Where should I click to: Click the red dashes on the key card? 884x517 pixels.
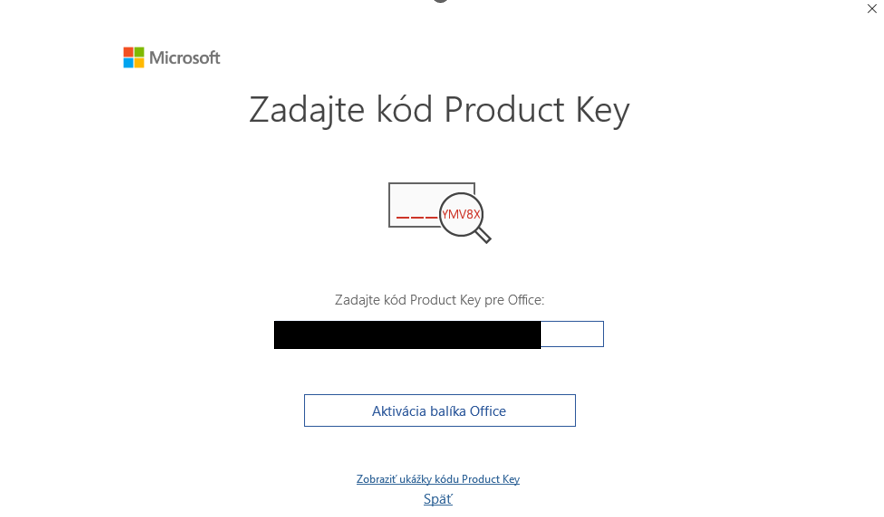(417, 217)
